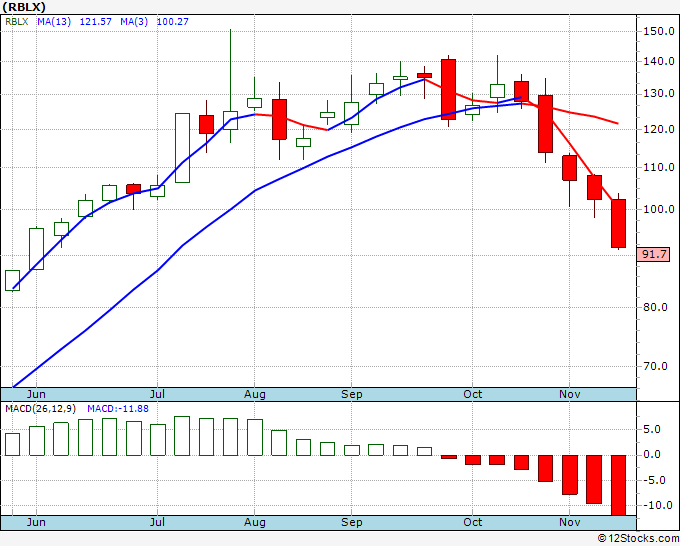
Task: Click Oct on the MACD panel axis
Action: tap(472, 523)
